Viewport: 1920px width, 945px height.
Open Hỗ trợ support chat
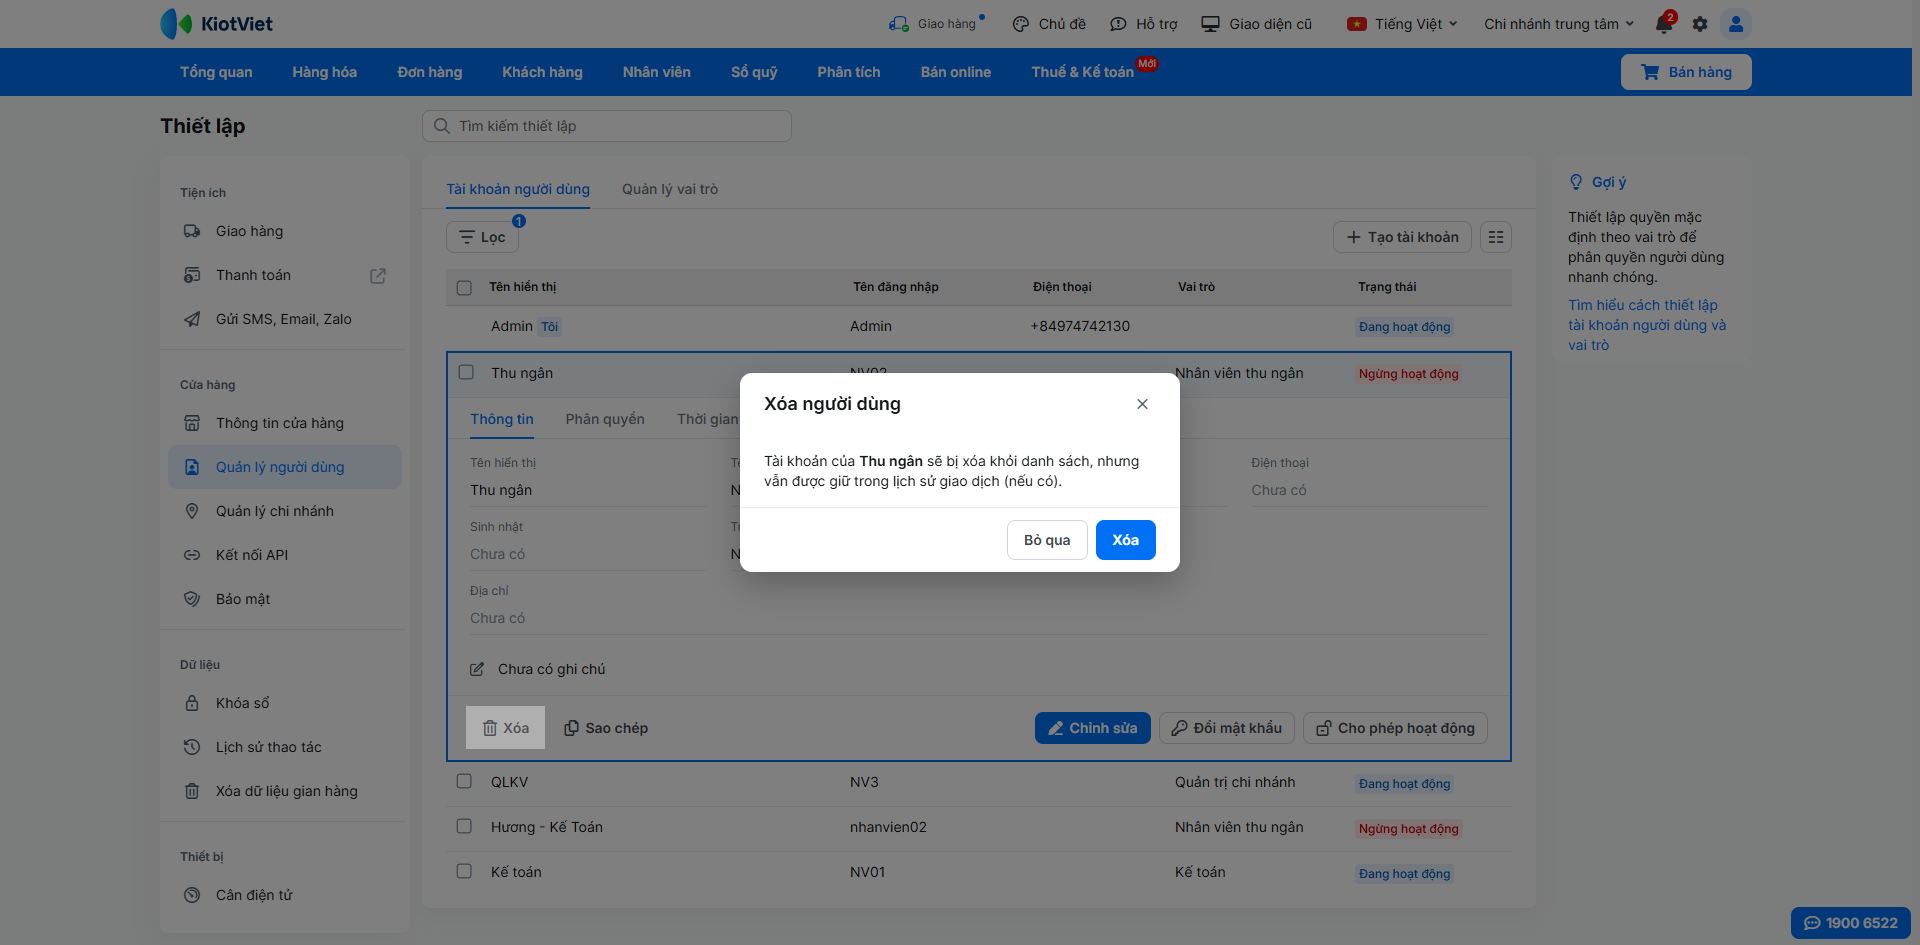1144,24
